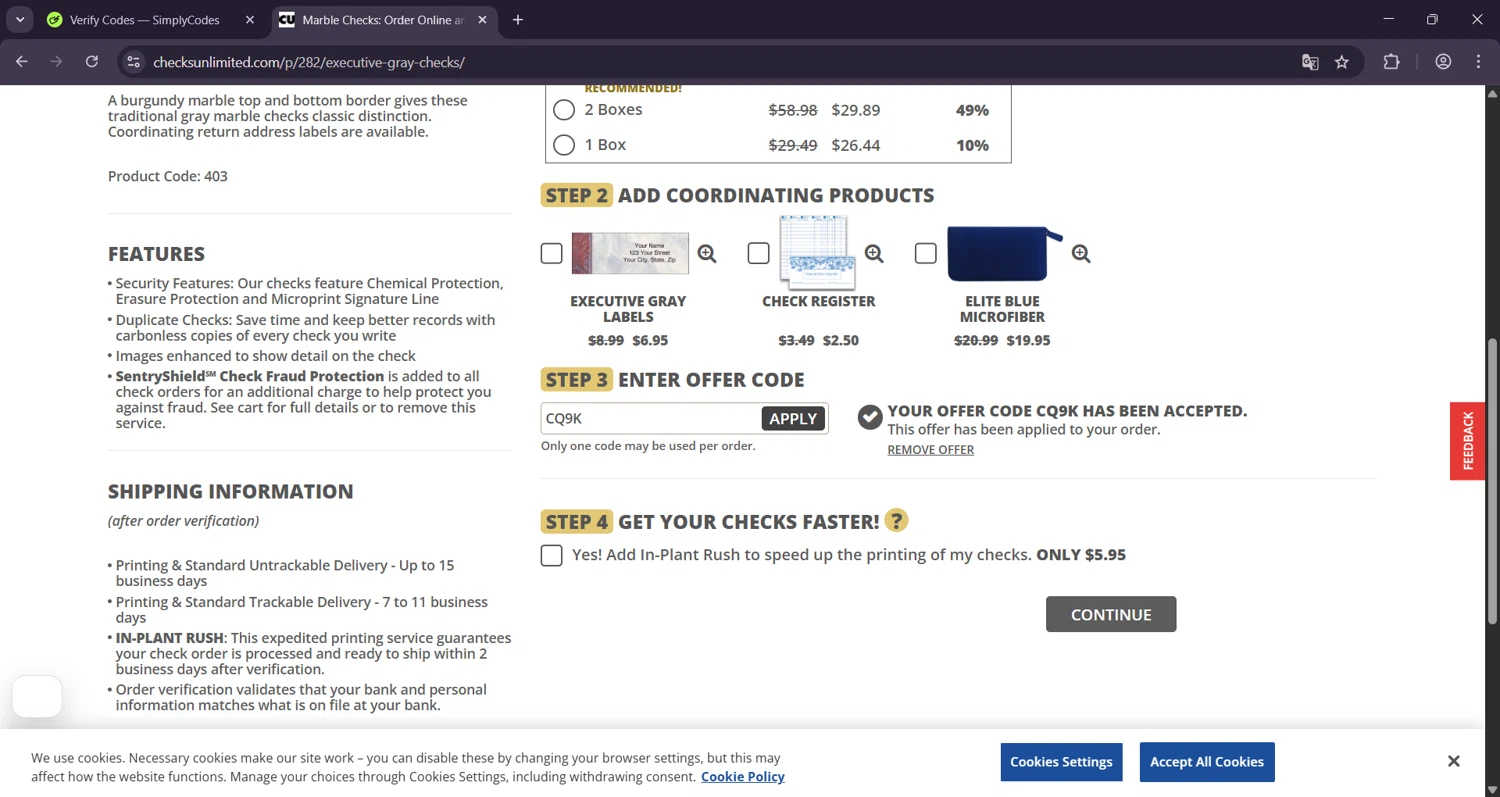This screenshot has width=1500, height=797.
Task: Dismiss the cookie banner with X
Action: 1453,761
